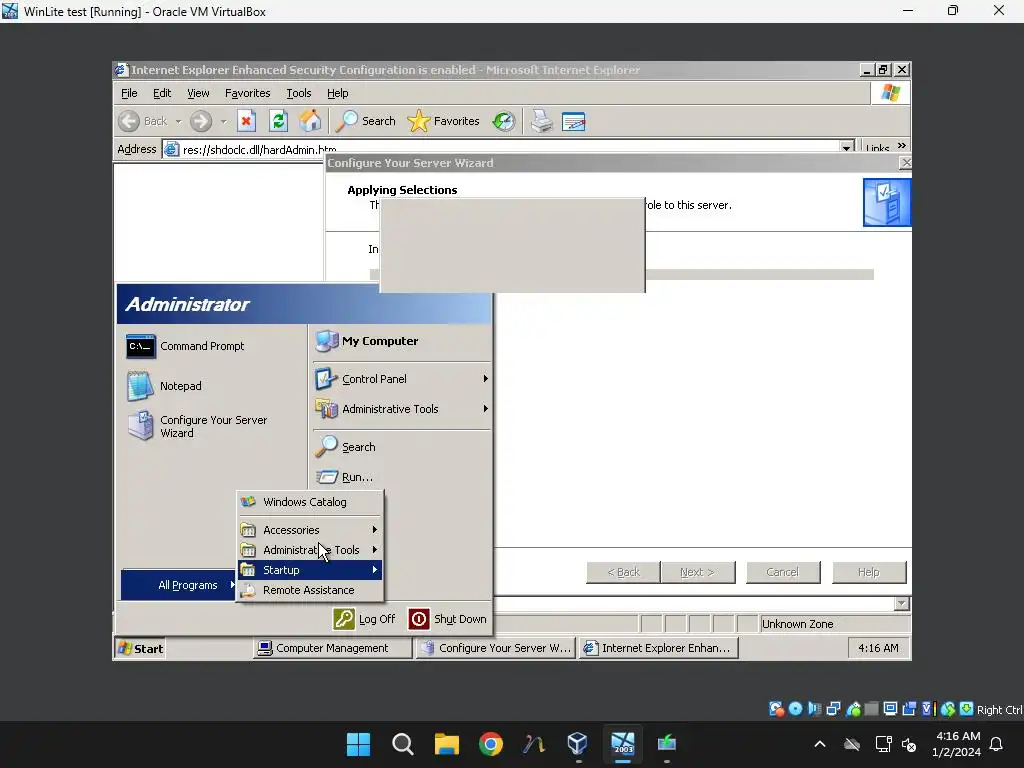Click the History clock icon
The width and height of the screenshot is (1024, 768).
click(504, 121)
